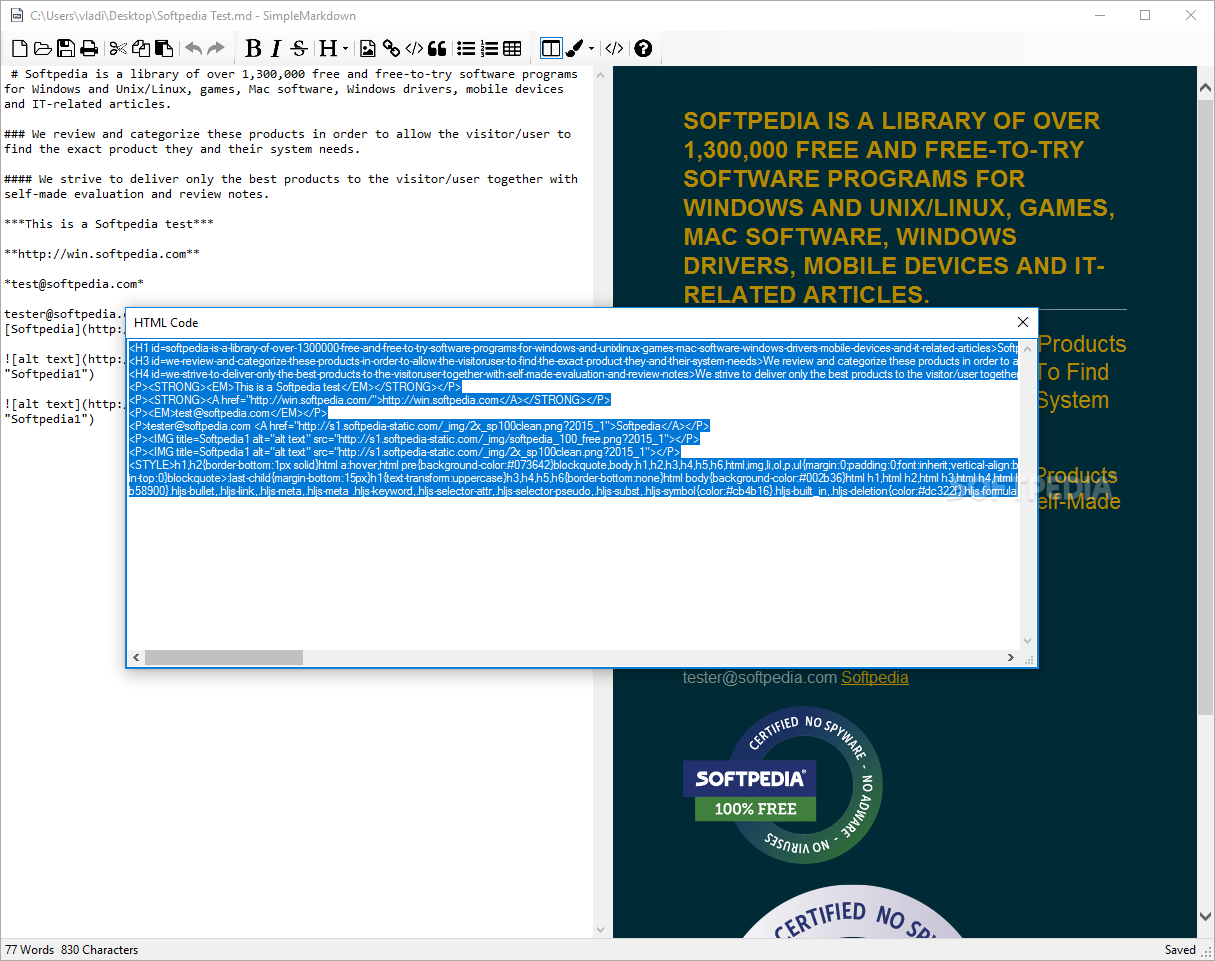The height and width of the screenshot is (961, 1215).
Task: Minimize the SimpleMarkdown window
Action: coord(1100,16)
